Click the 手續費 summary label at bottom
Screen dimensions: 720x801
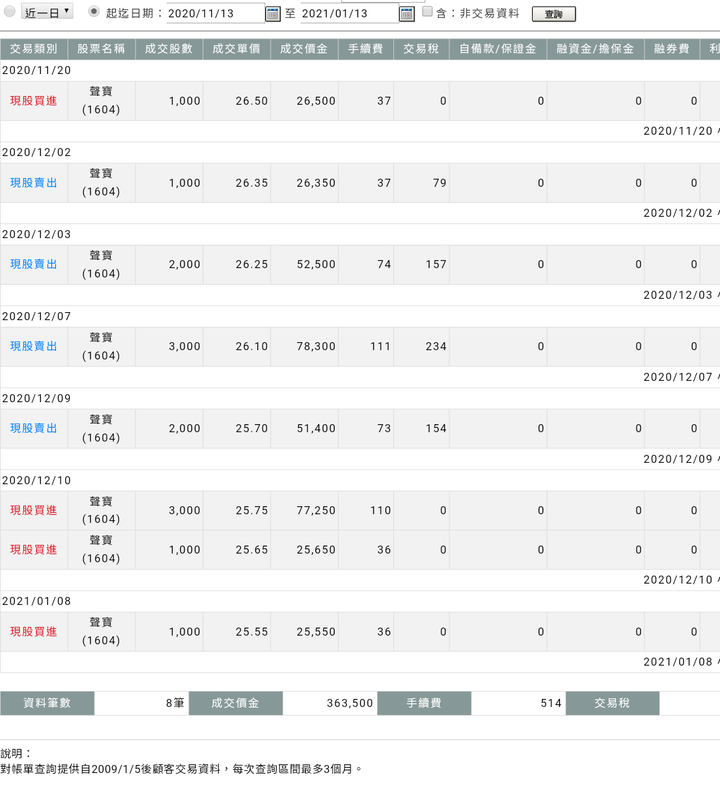click(x=424, y=703)
